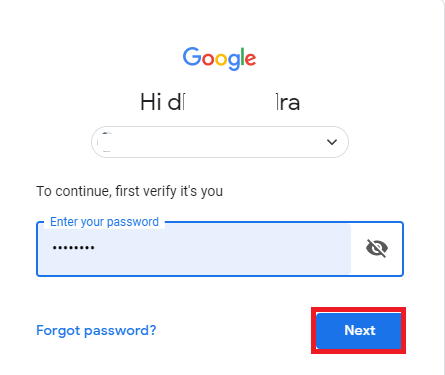Click the Next button

pyautogui.click(x=359, y=330)
